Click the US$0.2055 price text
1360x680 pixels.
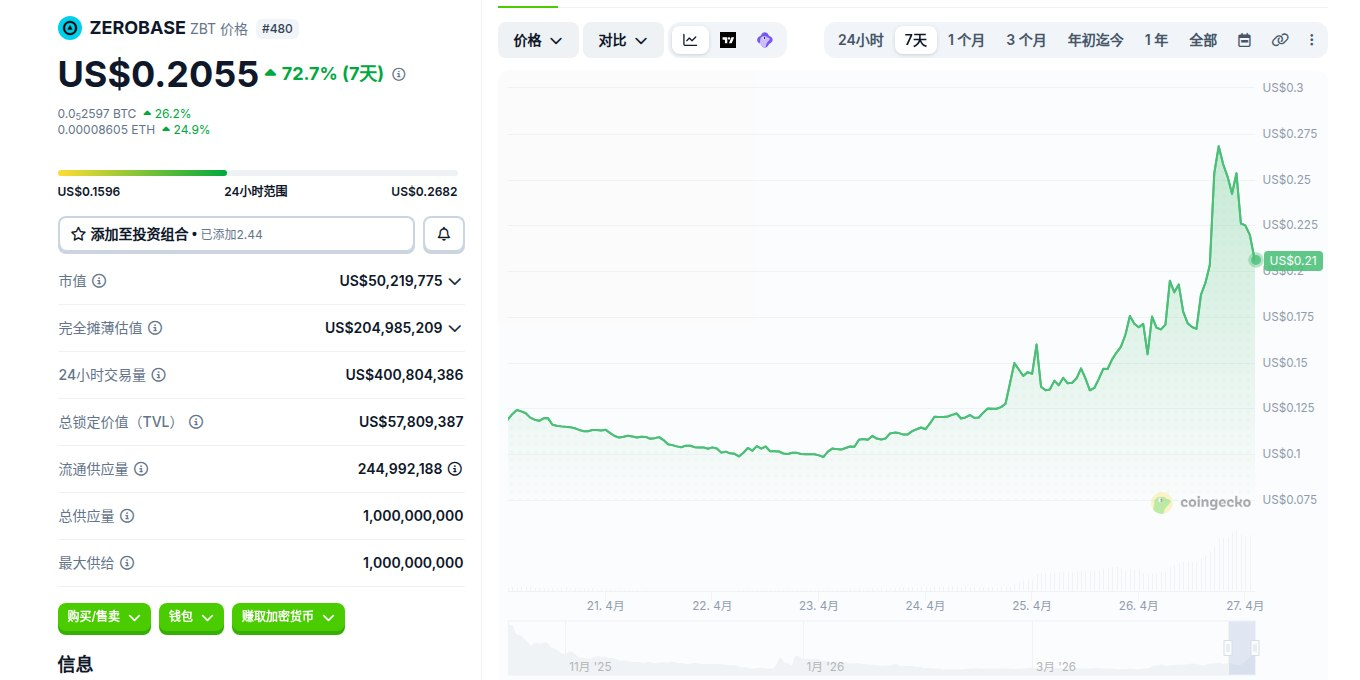pos(158,74)
